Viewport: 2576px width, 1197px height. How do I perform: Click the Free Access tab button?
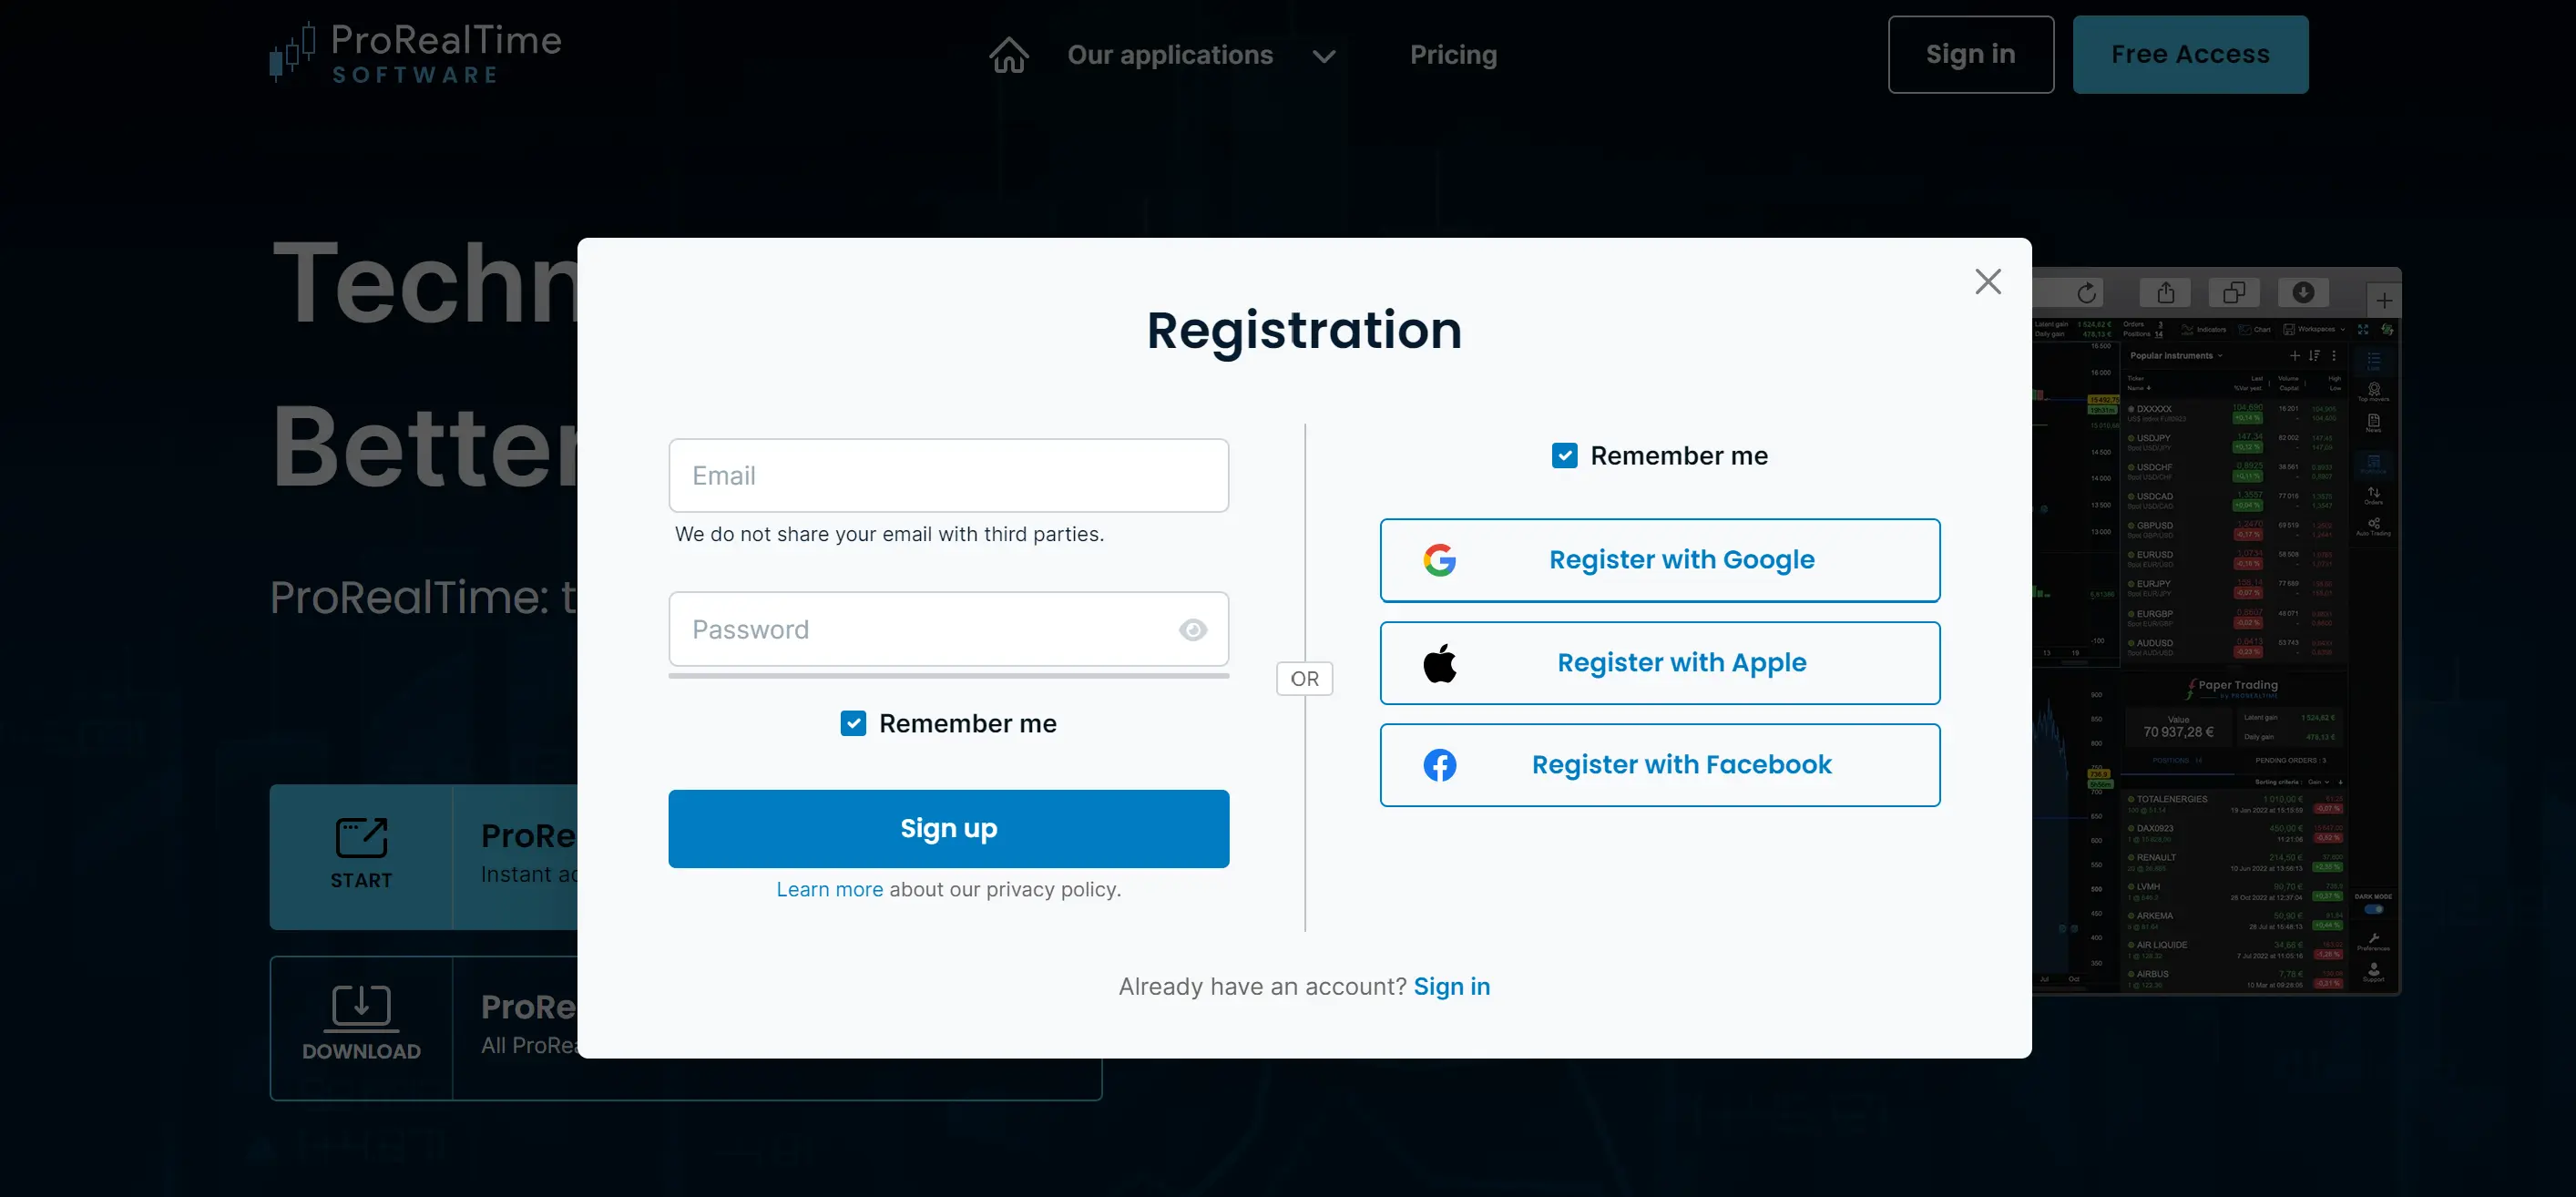click(2192, 54)
